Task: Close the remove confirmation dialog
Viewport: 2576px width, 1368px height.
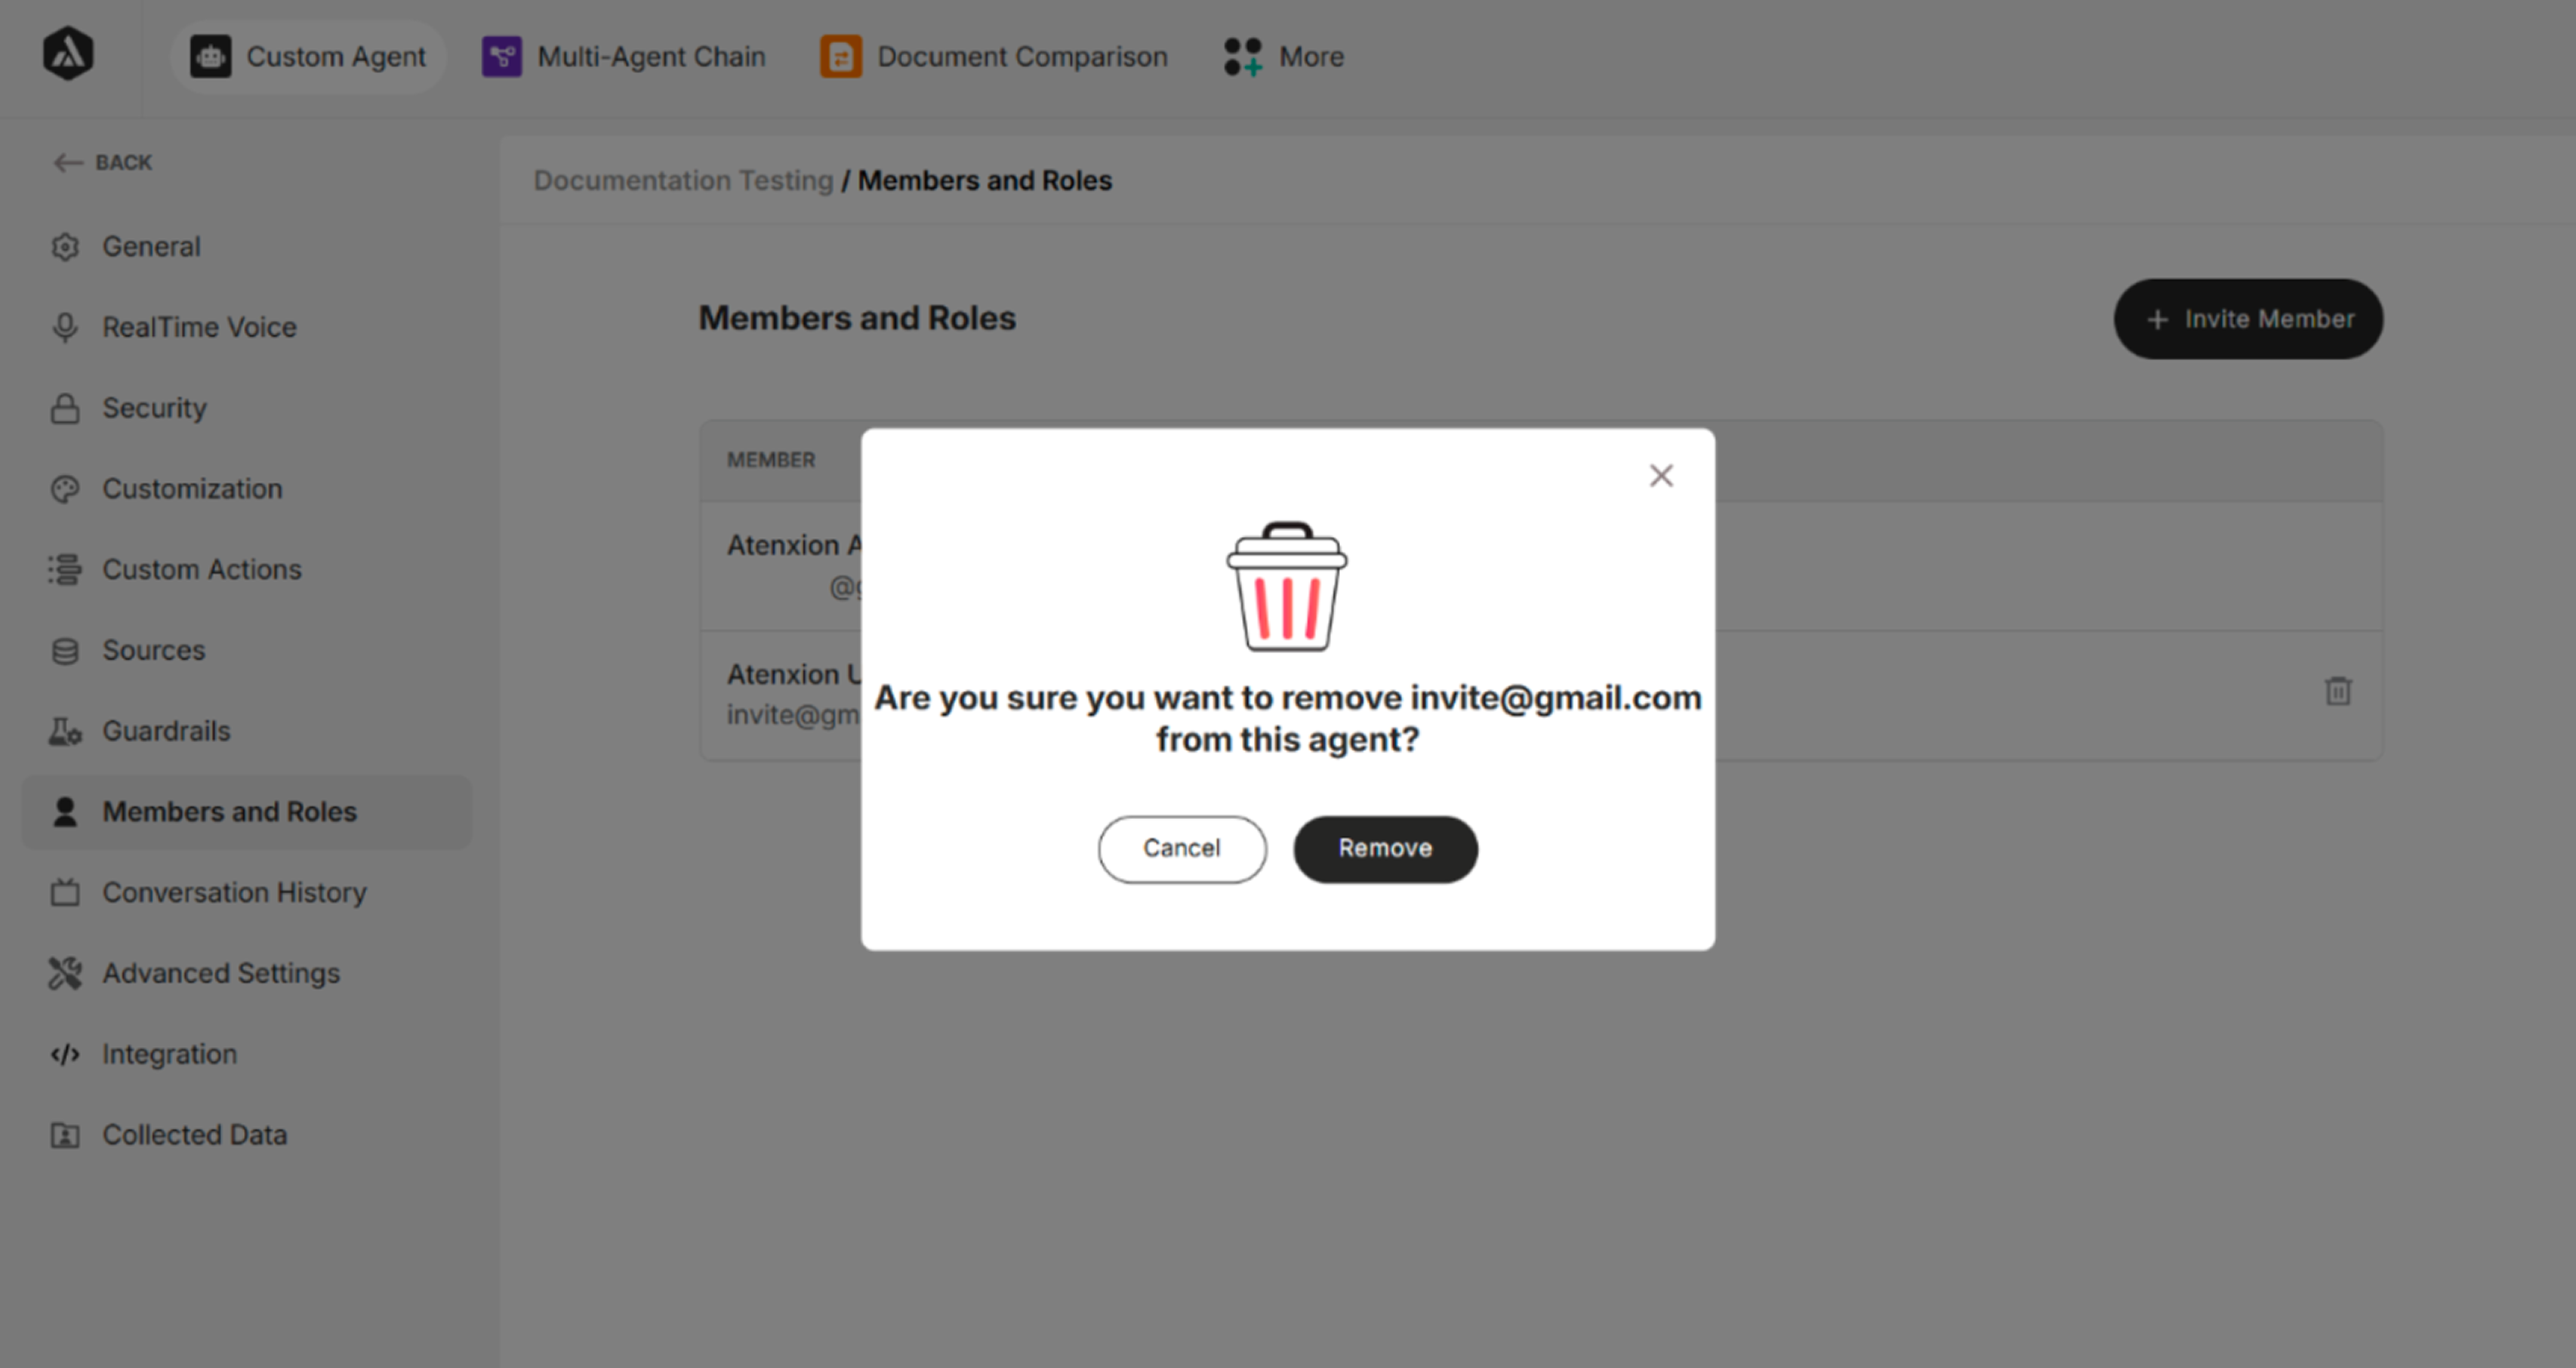Action: point(1661,475)
